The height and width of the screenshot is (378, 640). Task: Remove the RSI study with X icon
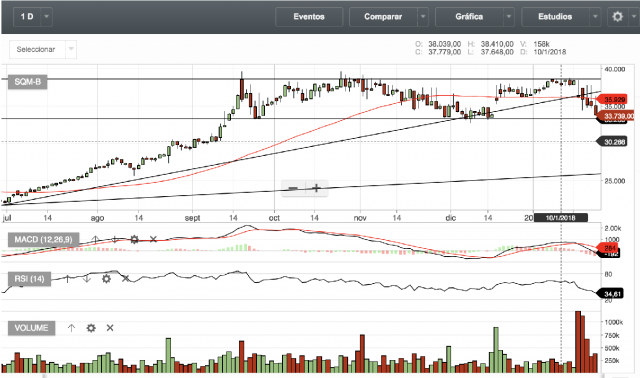pyautogui.click(x=125, y=279)
